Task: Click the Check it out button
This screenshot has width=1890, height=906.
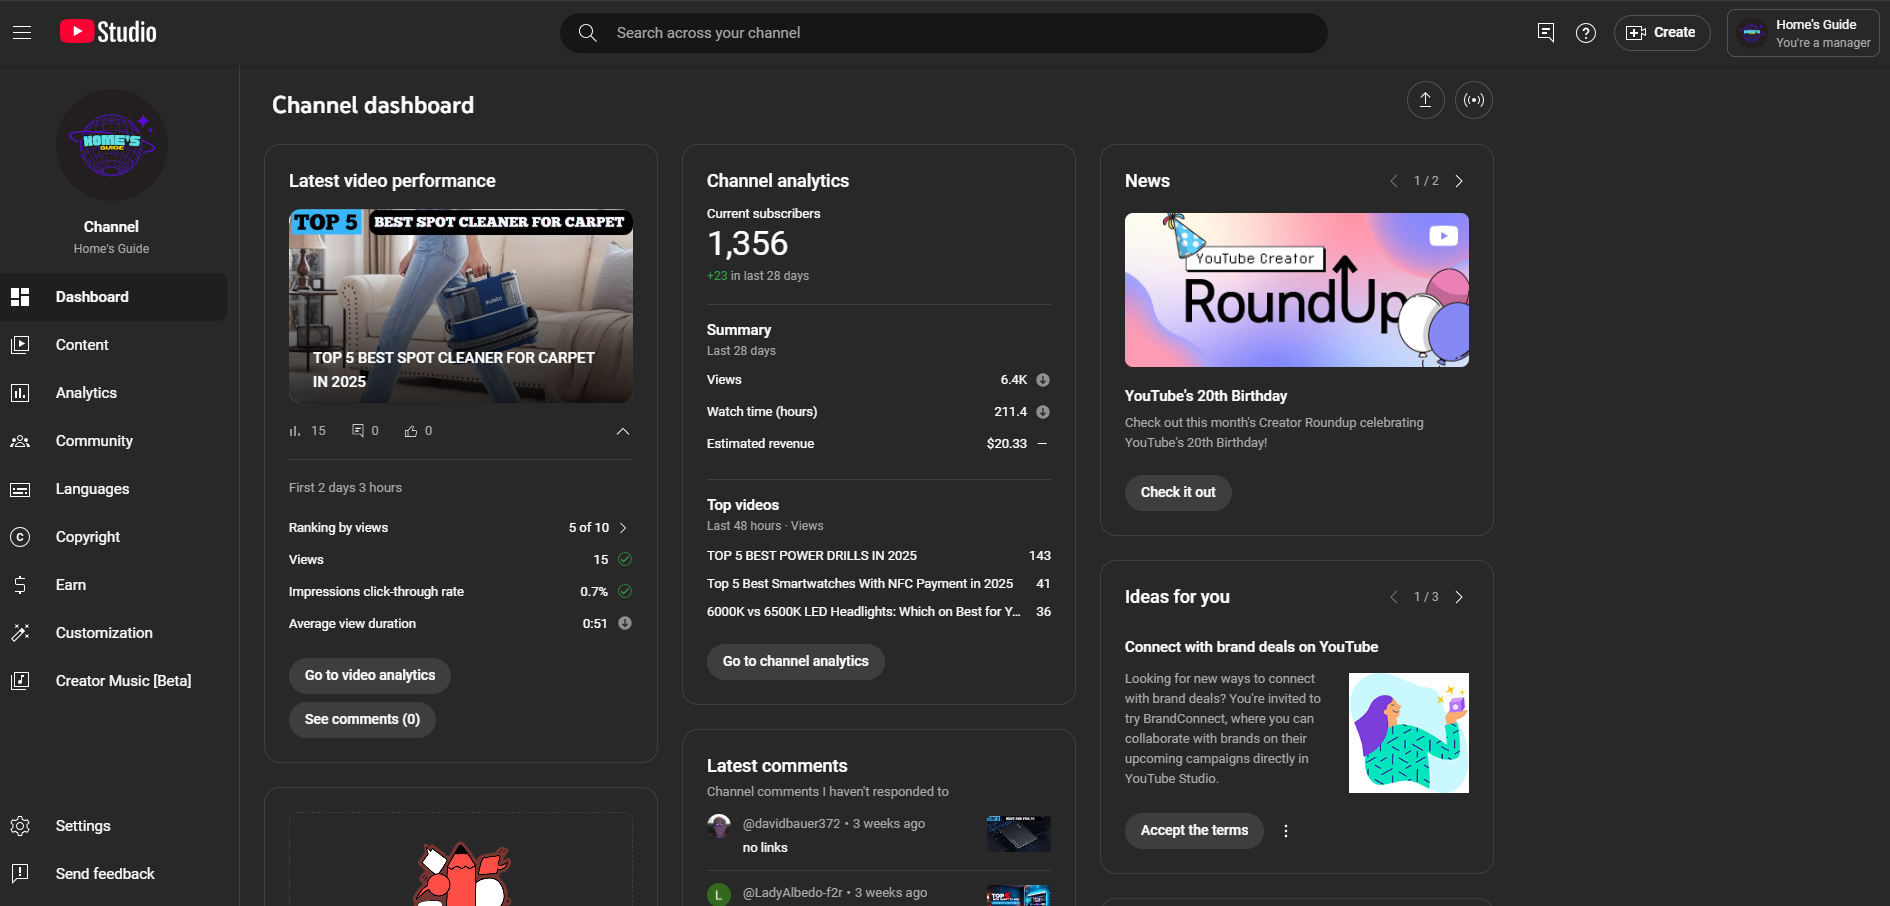Action: 1178,493
